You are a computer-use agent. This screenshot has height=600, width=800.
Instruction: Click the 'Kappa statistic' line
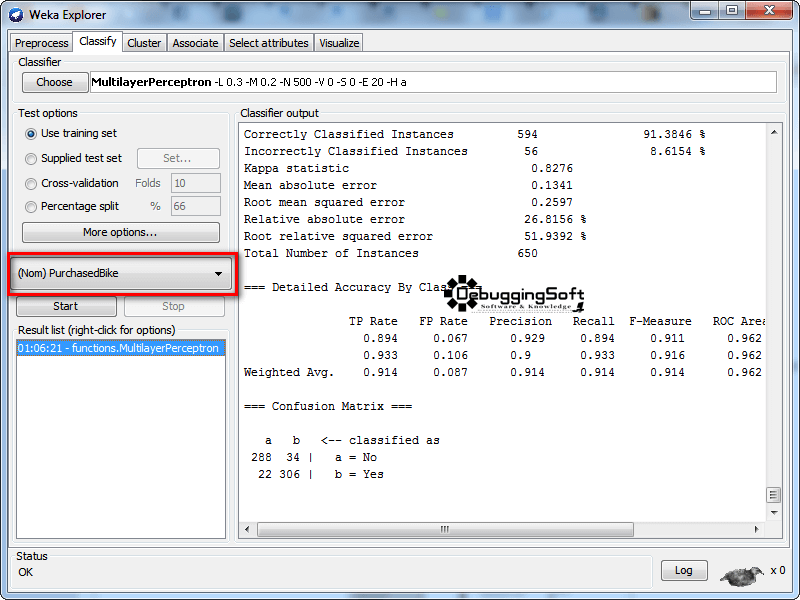(296, 168)
